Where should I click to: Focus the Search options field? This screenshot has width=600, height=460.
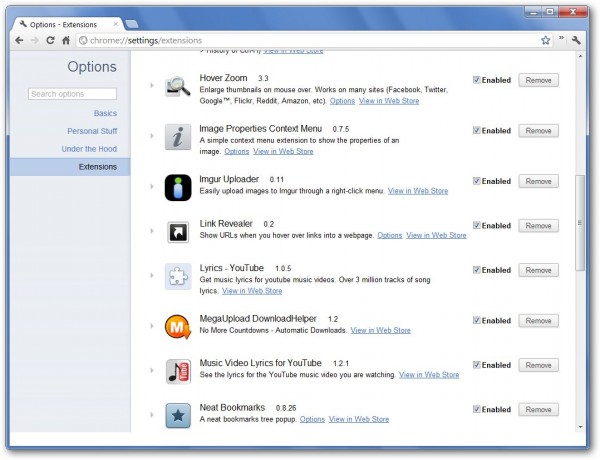tap(72, 94)
